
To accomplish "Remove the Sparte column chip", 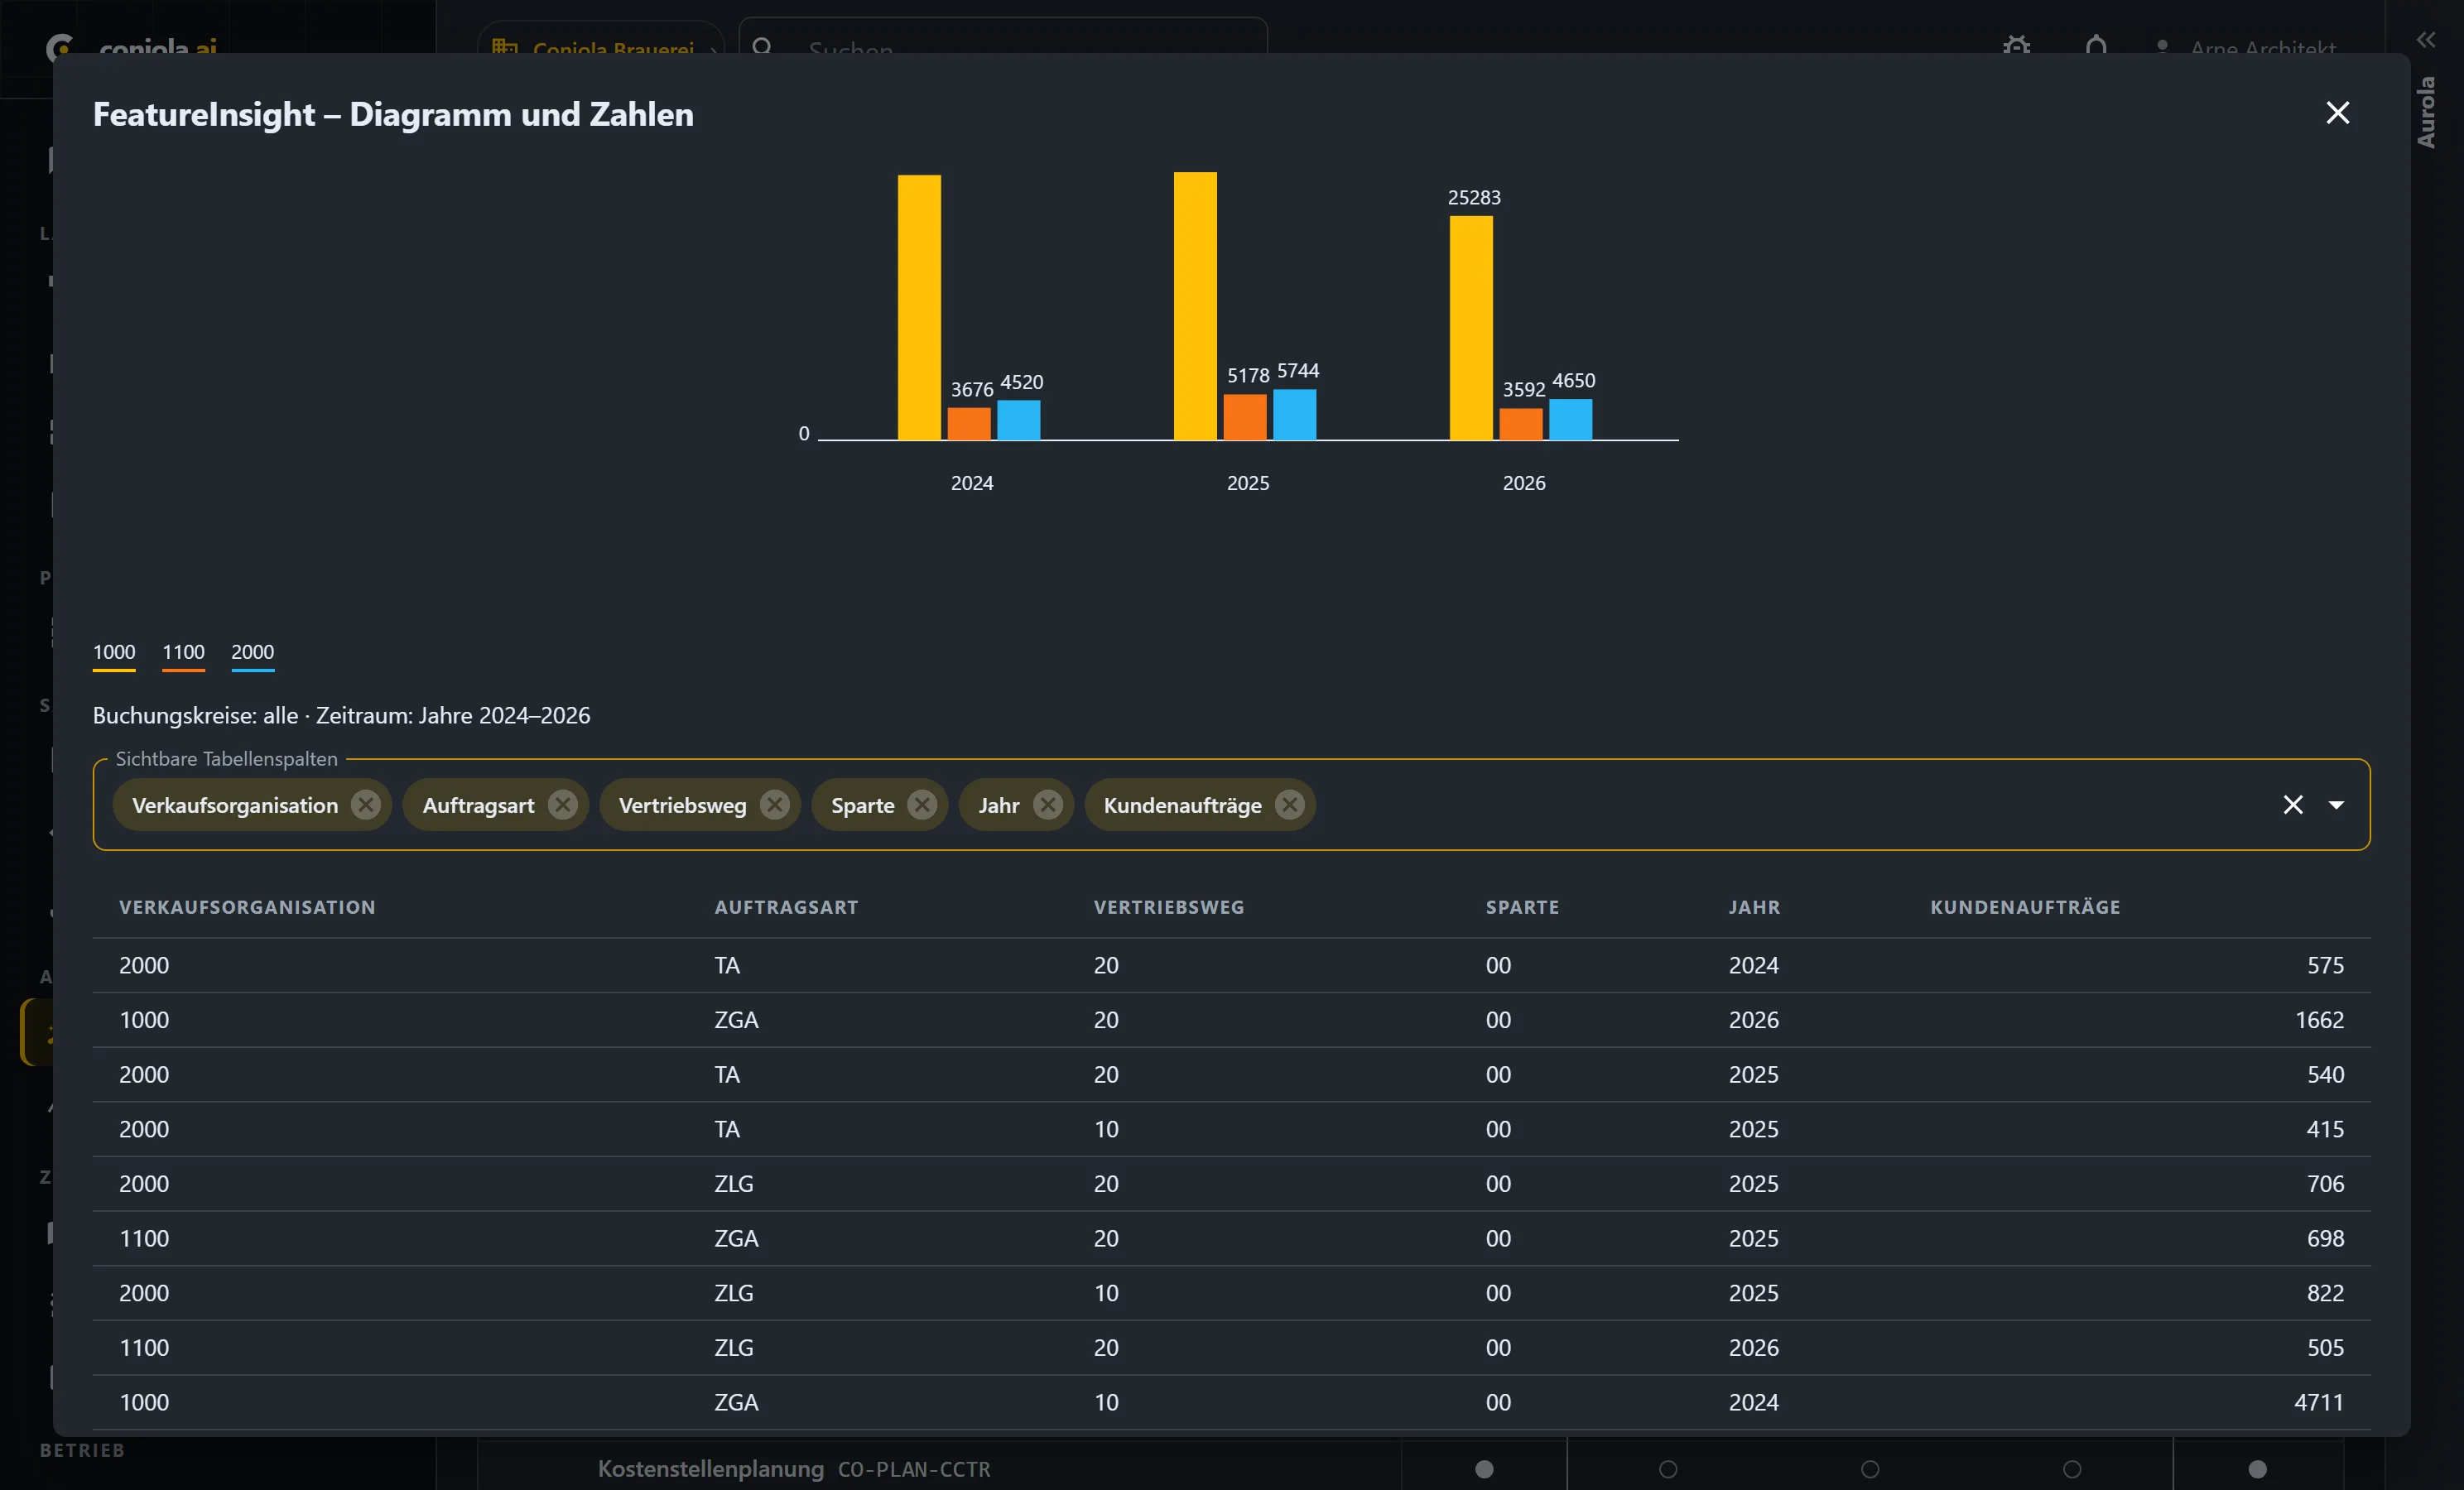I will coord(922,805).
